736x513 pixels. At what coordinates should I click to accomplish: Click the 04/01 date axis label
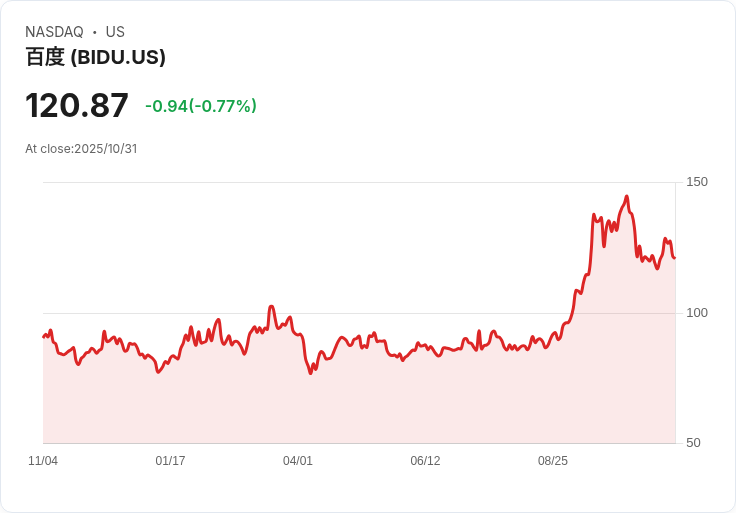[x=298, y=460]
